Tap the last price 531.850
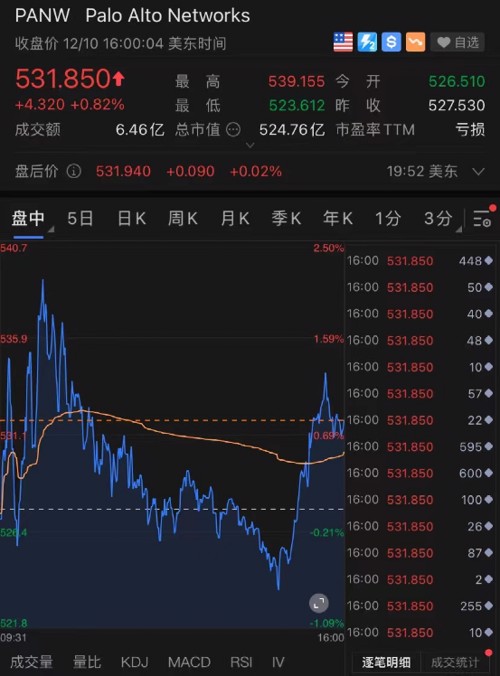Image resolution: width=500 pixels, height=676 pixels. click(63, 79)
